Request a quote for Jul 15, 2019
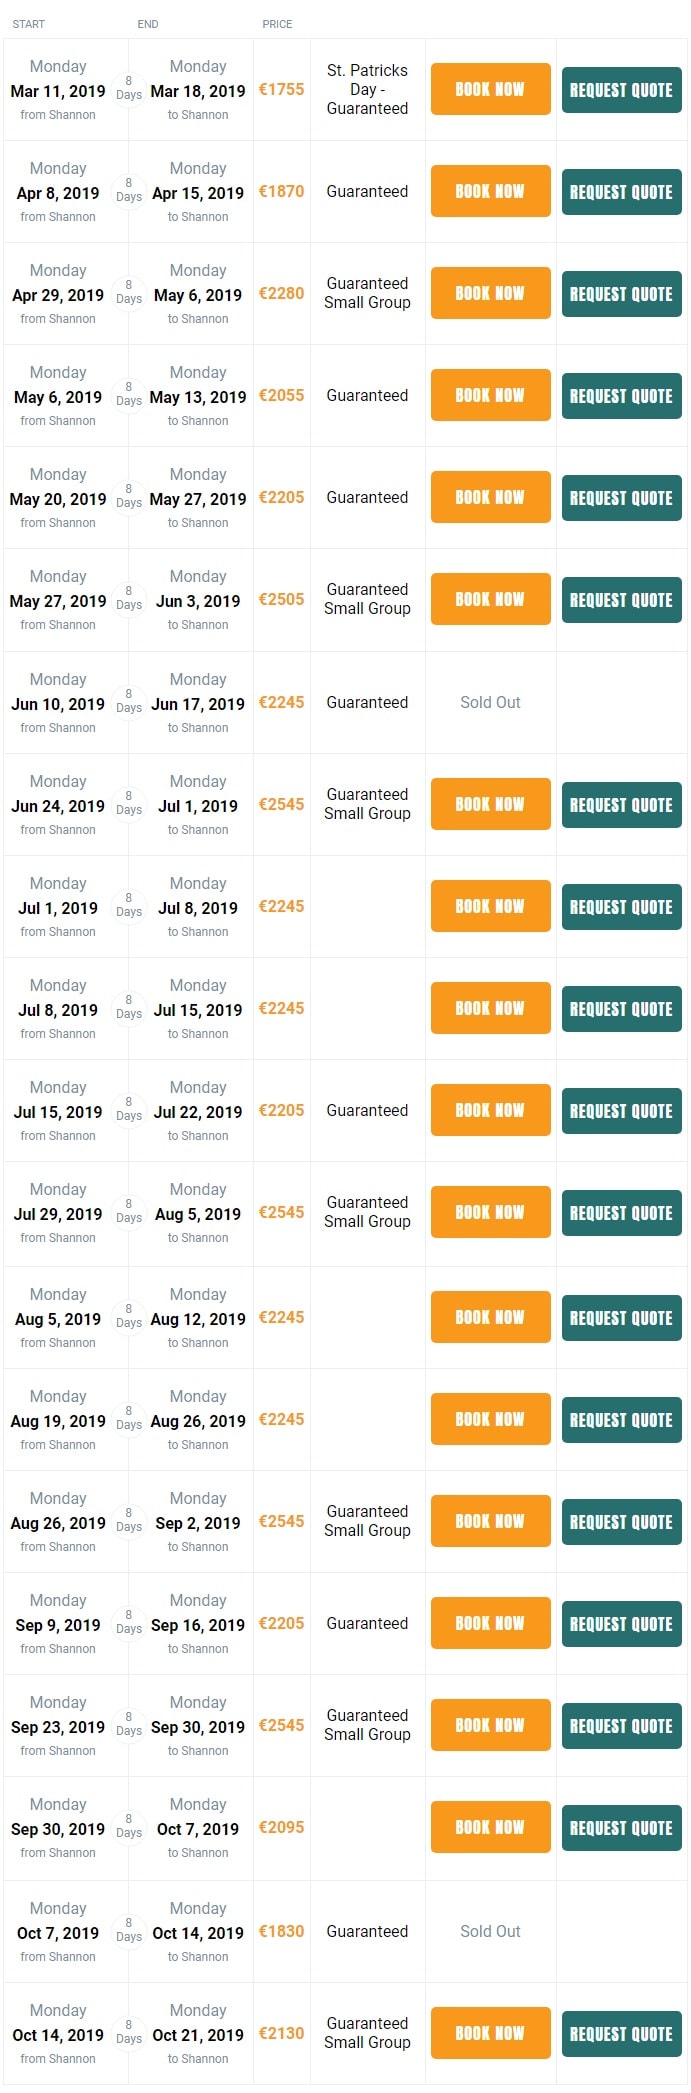 click(x=621, y=1111)
